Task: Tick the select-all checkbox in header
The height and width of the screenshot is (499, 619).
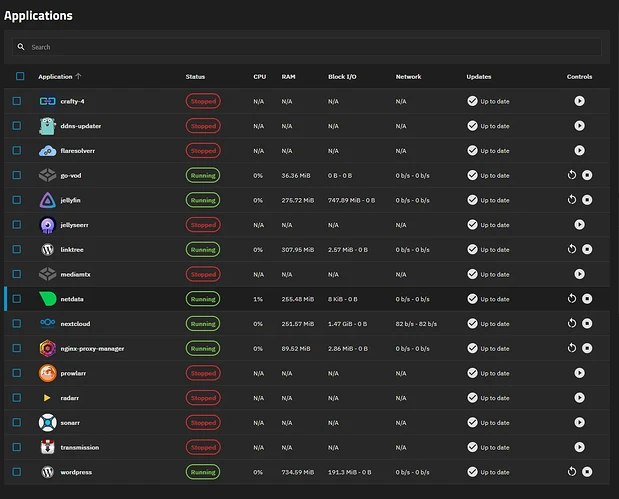Action: click(19, 76)
